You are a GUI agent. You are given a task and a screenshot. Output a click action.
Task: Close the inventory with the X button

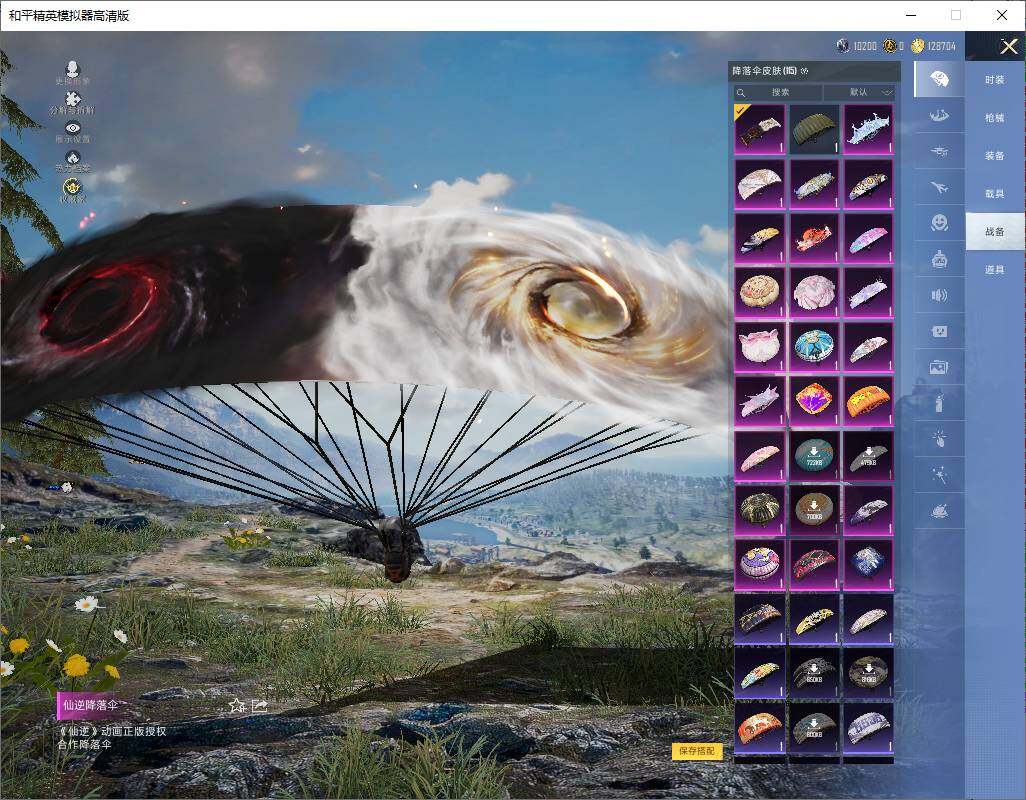coord(1008,46)
